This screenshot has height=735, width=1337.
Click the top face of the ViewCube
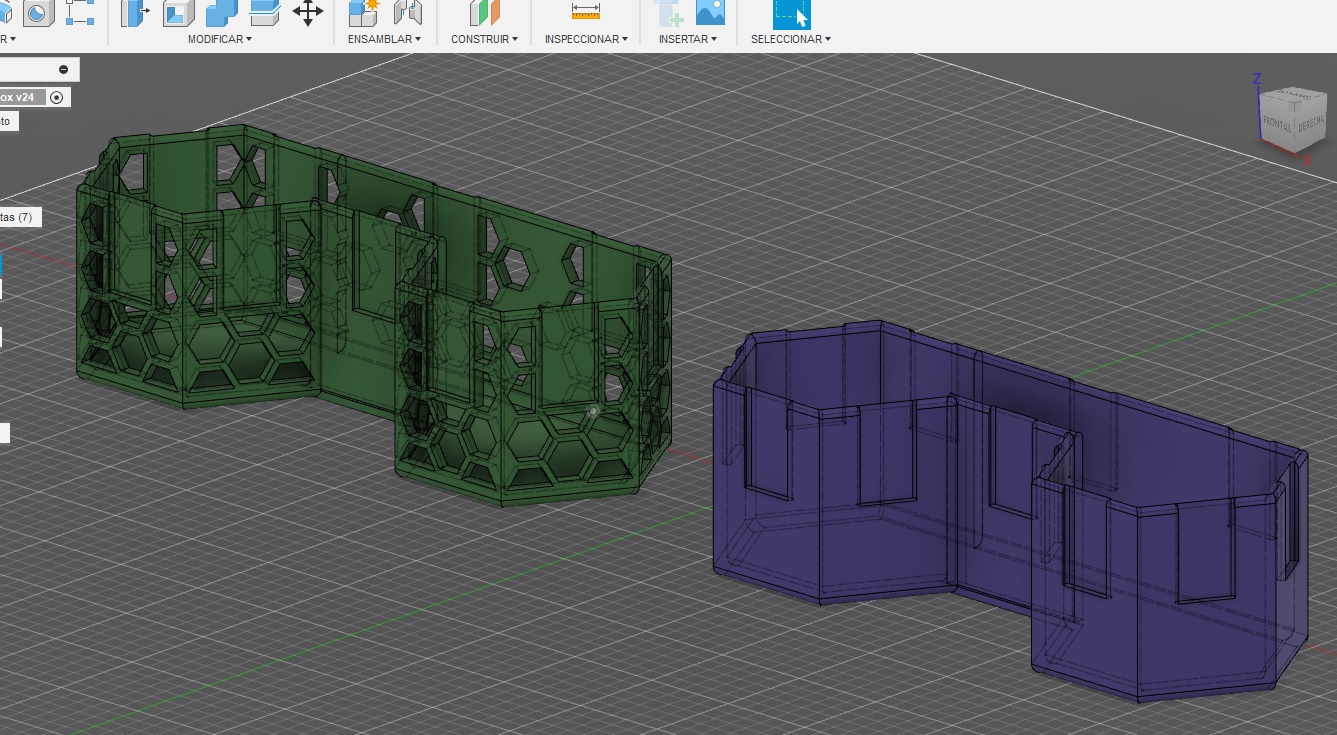[1294, 95]
